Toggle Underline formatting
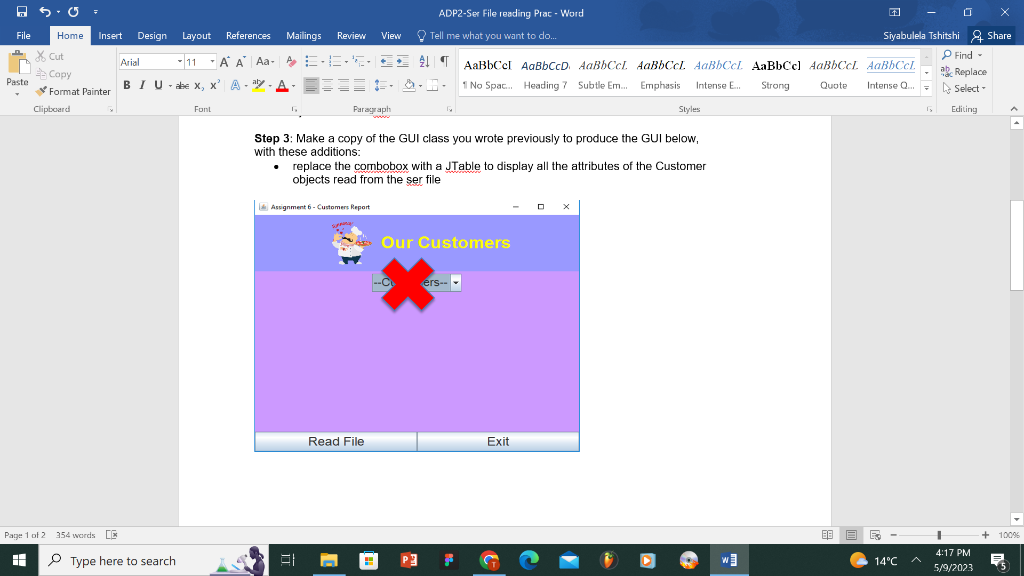This screenshot has height=576, width=1024. [x=158, y=86]
